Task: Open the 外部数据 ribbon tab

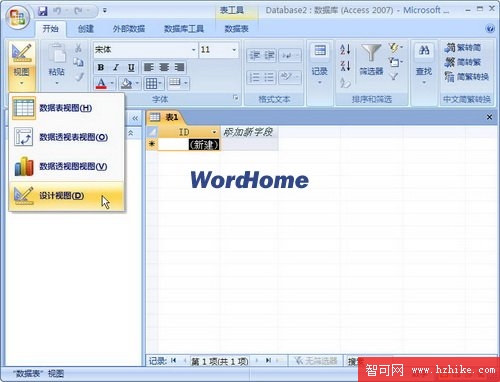Action: tap(129, 29)
